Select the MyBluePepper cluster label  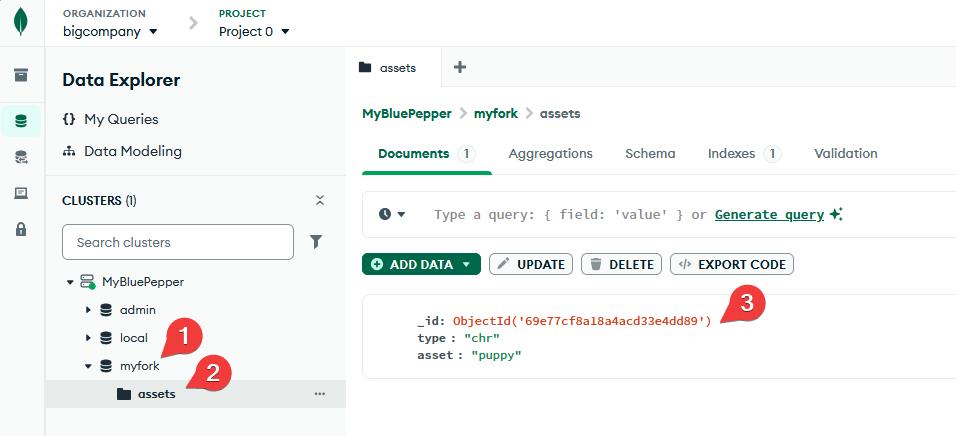[x=143, y=282]
